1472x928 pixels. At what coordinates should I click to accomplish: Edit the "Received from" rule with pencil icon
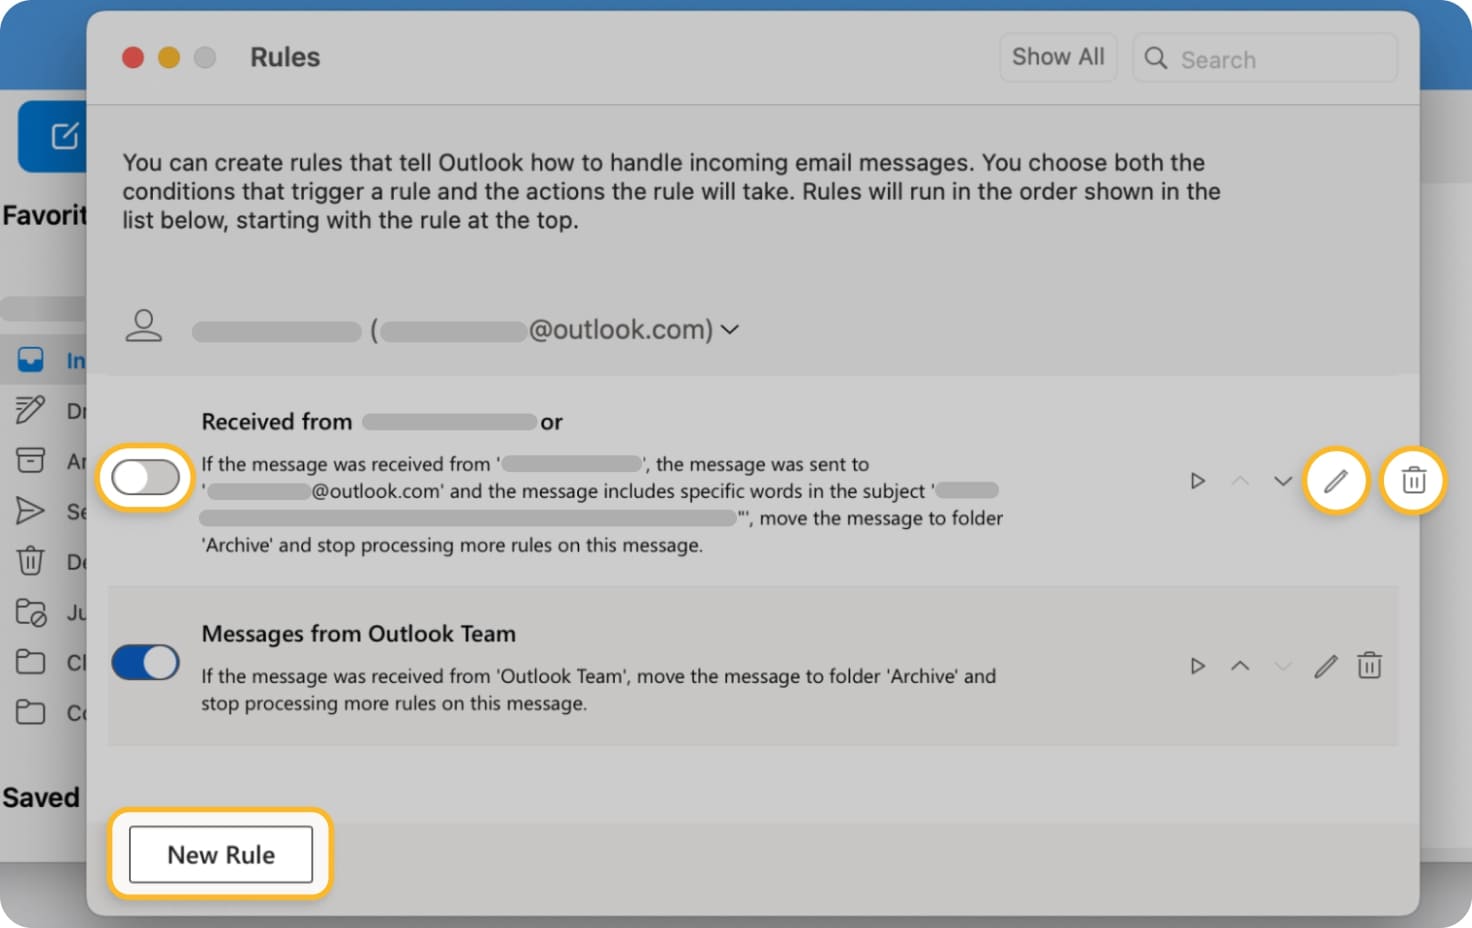click(1336, 481)
